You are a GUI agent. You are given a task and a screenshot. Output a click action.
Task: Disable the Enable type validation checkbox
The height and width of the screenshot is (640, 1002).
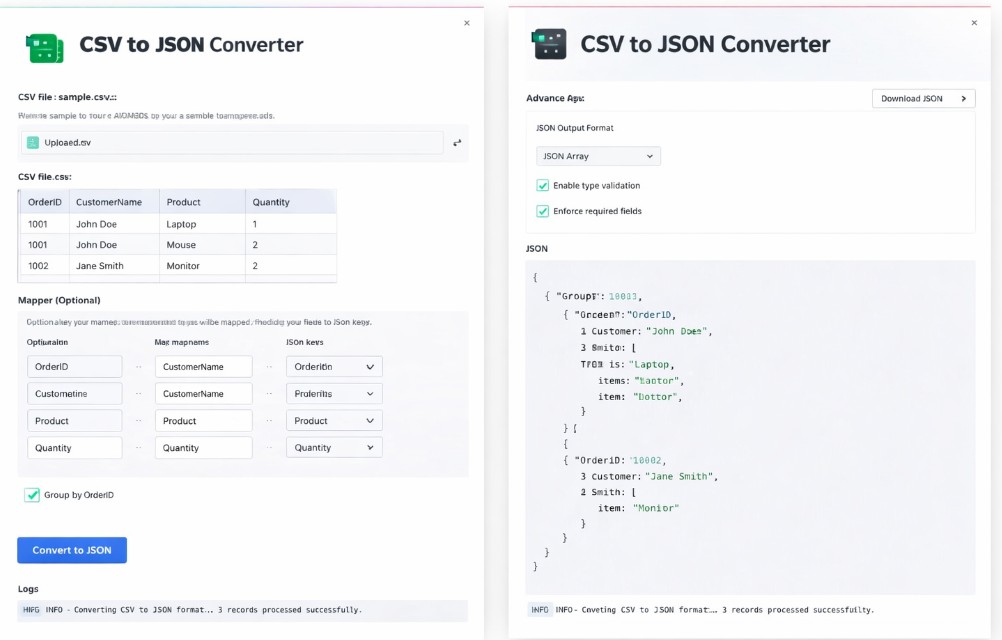tap(544, 186)
